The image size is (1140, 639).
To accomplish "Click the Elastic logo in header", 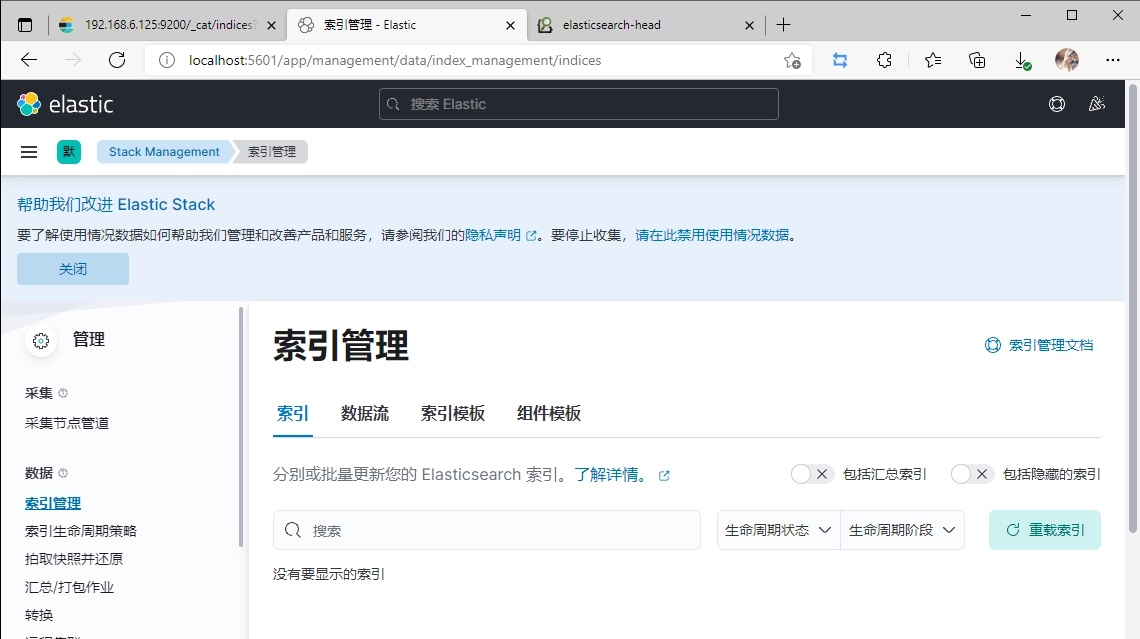I will coord(65,104).
